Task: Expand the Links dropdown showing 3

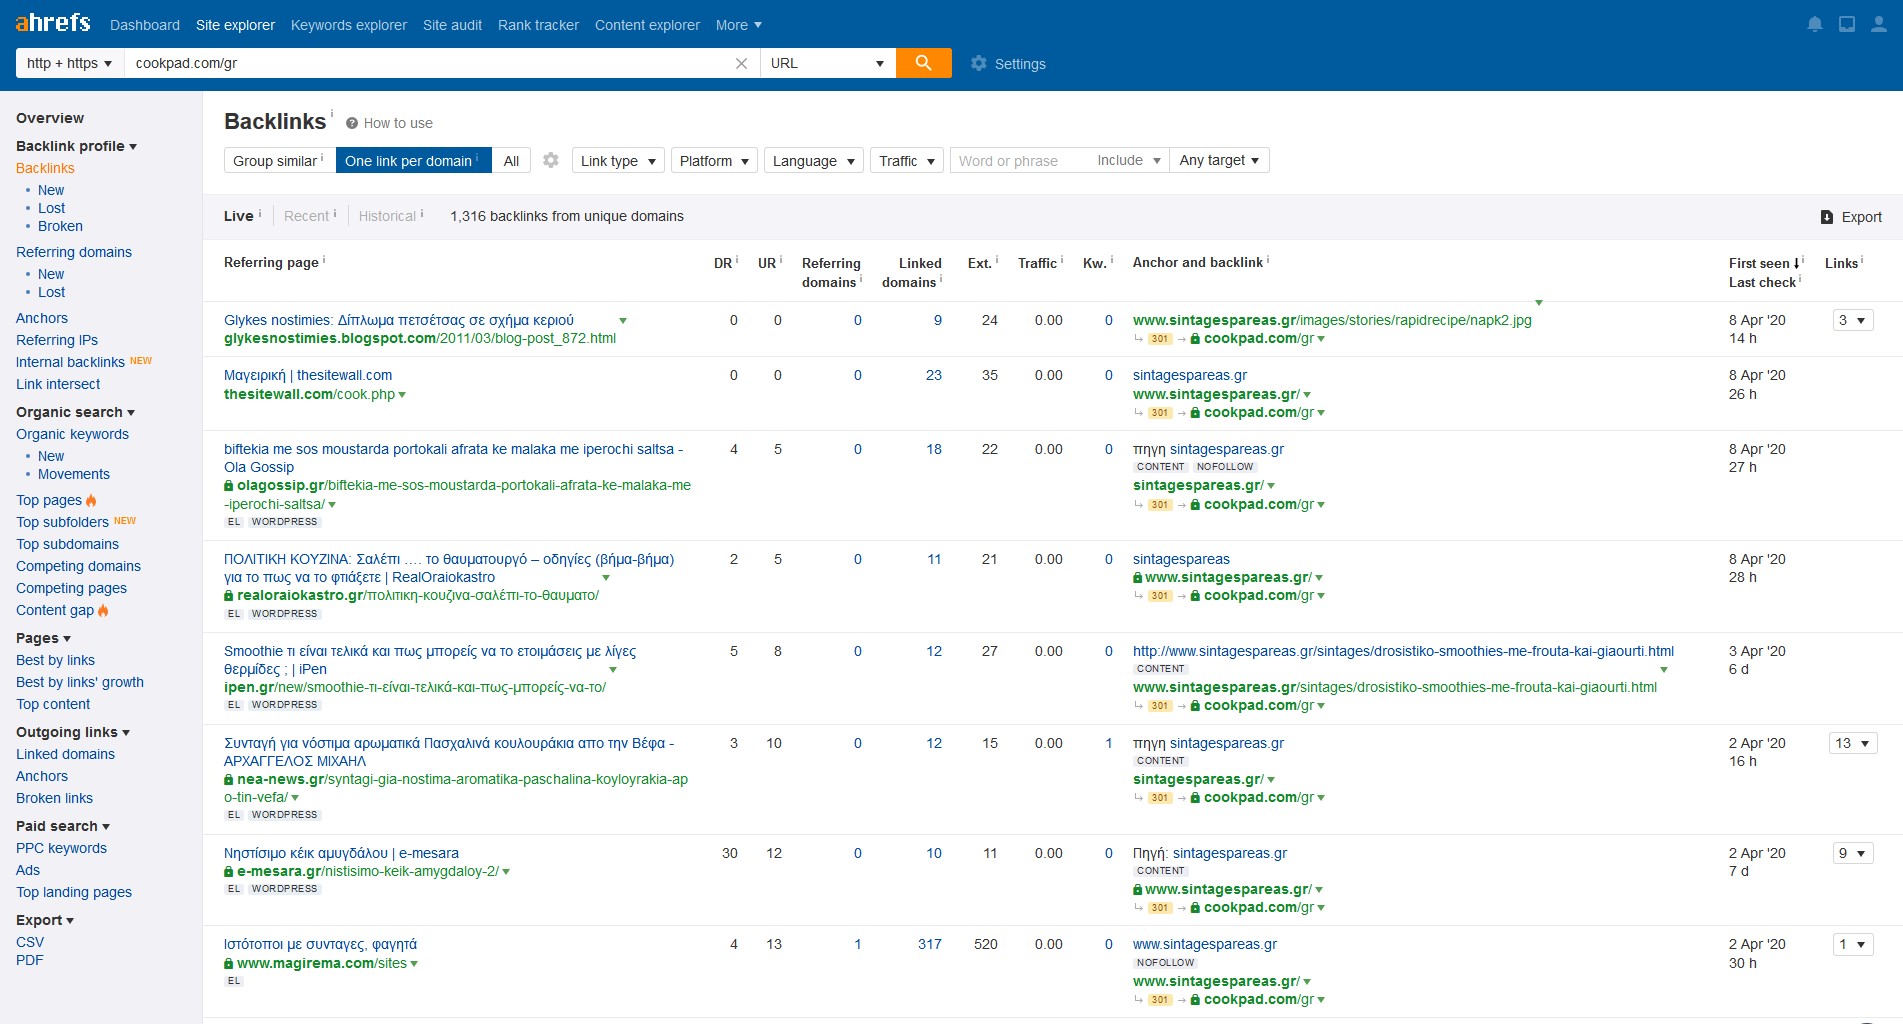Action: tap(1853, 320)
